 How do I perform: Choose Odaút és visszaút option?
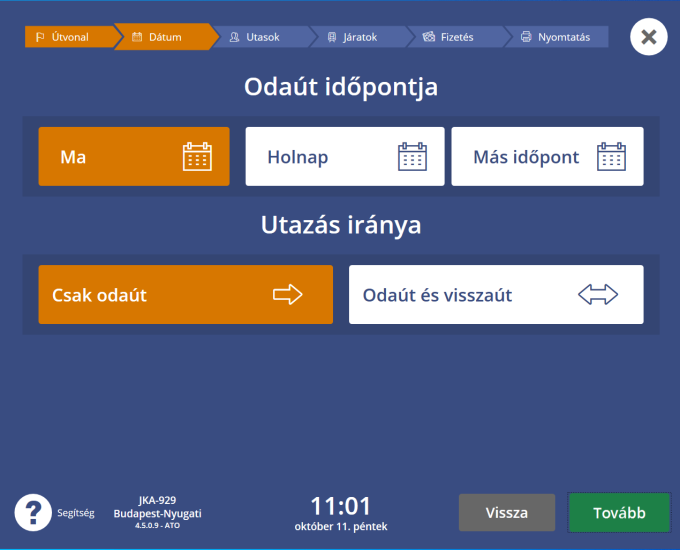[x=495, y=295]
